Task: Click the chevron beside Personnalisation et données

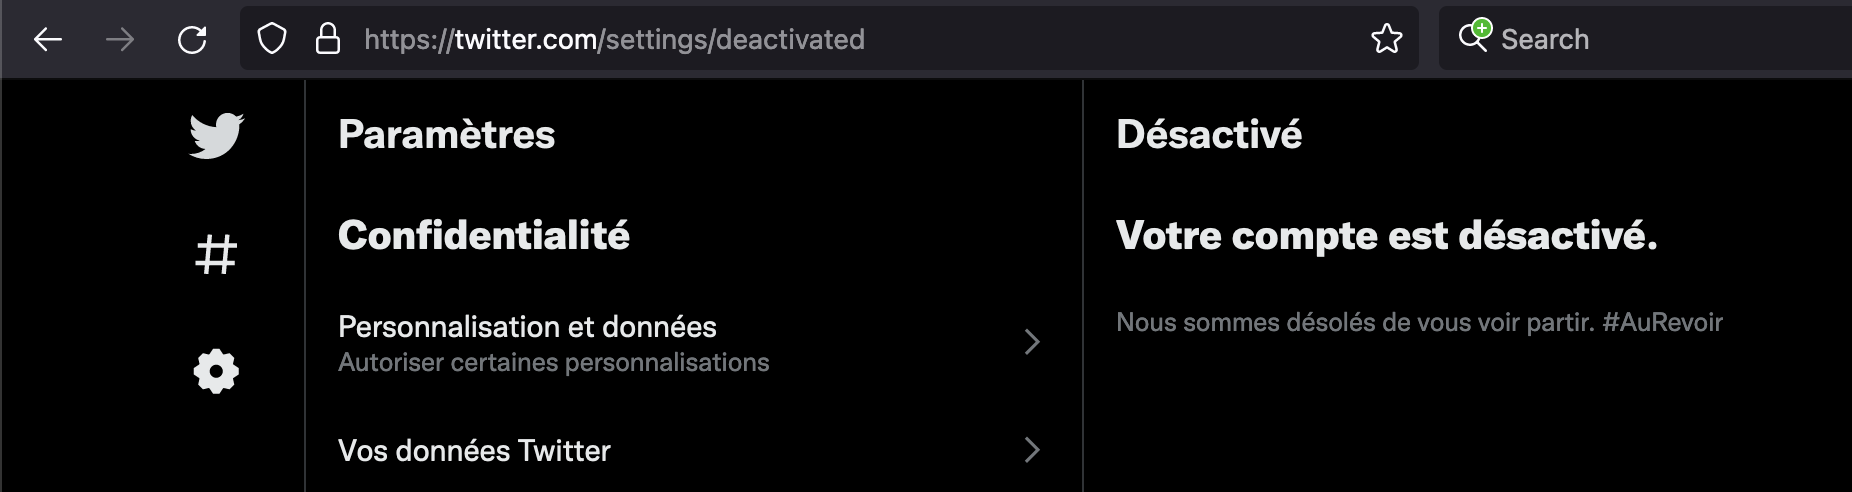Action: pyautogui.click(x=1032, y=342)
